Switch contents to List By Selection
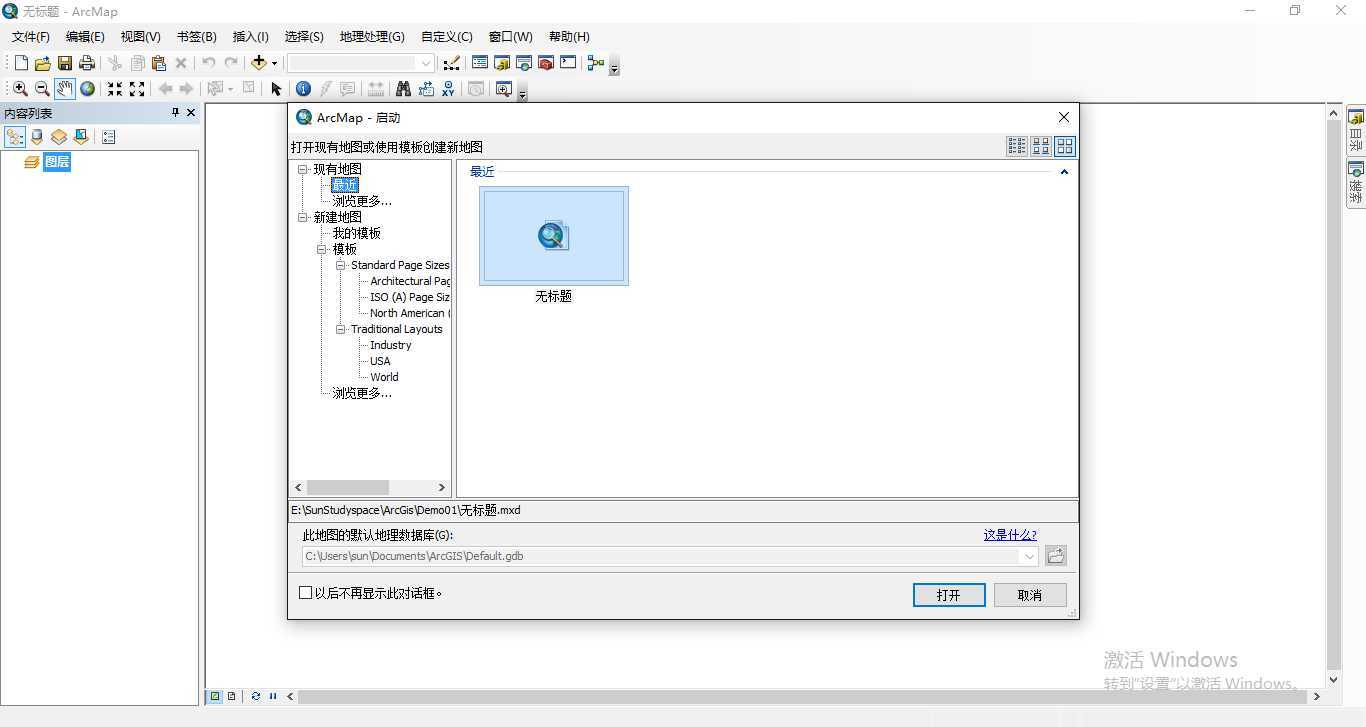Image resolution: width=1366 pixels, height=727 pixels. coord(81,137)
